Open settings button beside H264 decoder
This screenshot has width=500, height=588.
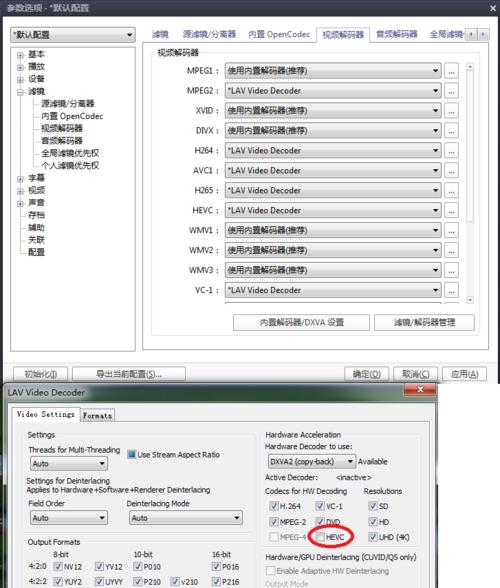pyautogui.click(x=451, y=151)
